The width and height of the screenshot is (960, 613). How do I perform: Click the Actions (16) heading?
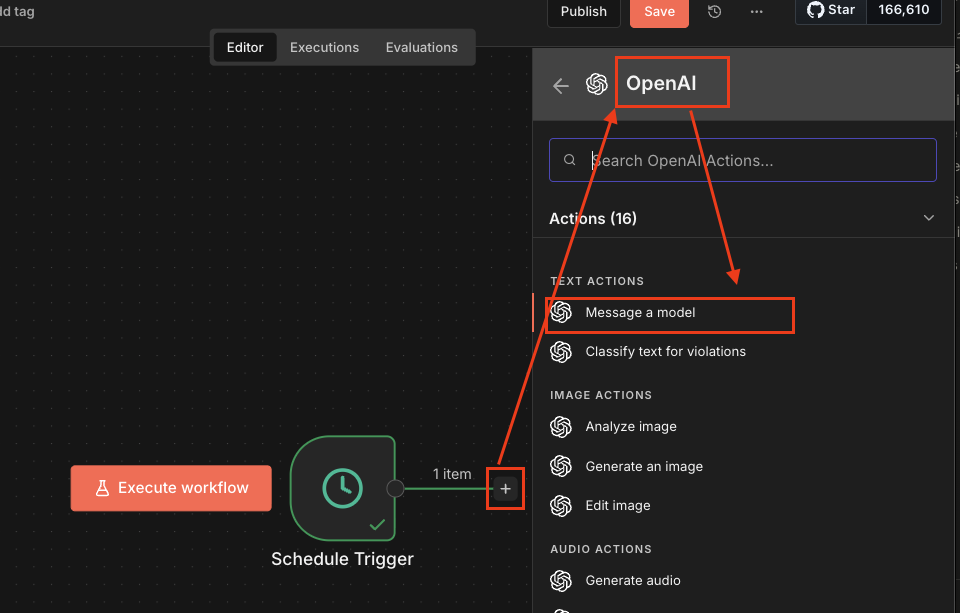(593, 219)
